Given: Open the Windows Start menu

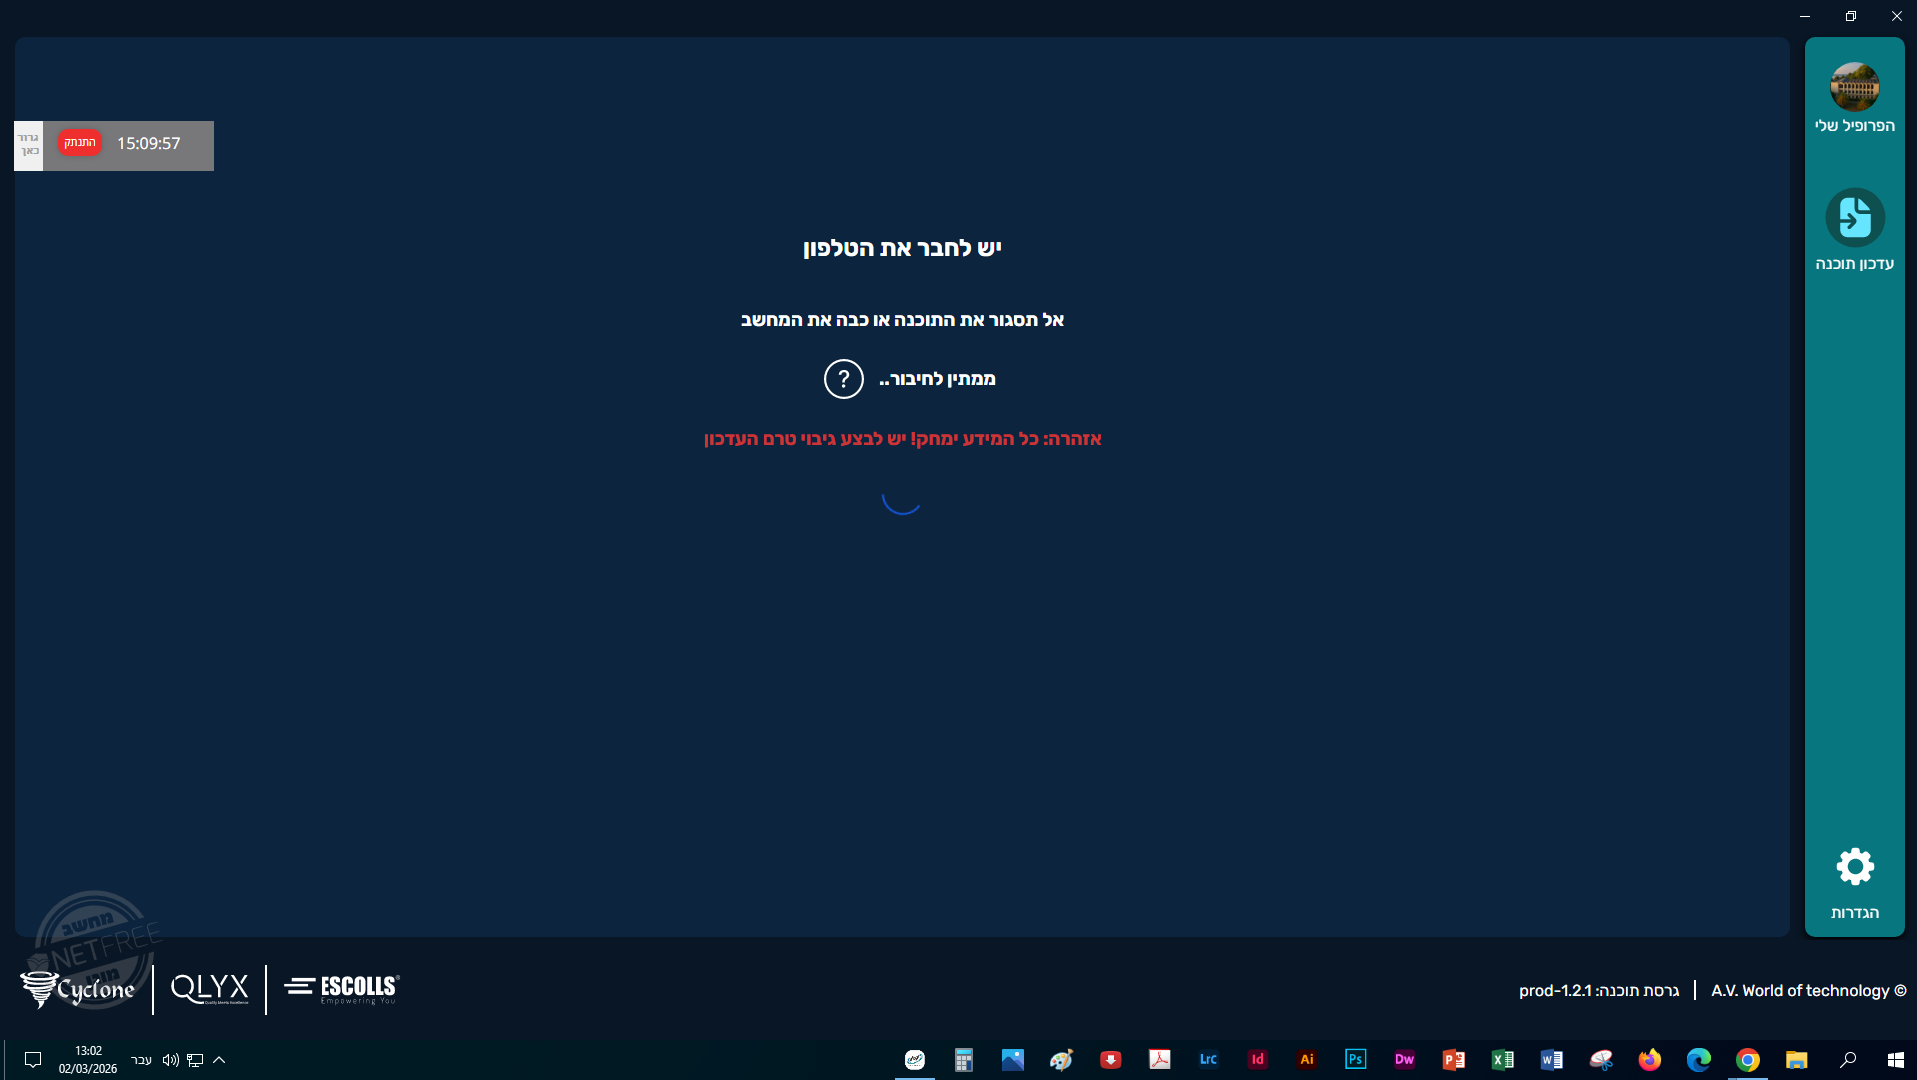Looking at the screenshot, I should click(x=1895, y=1060).
